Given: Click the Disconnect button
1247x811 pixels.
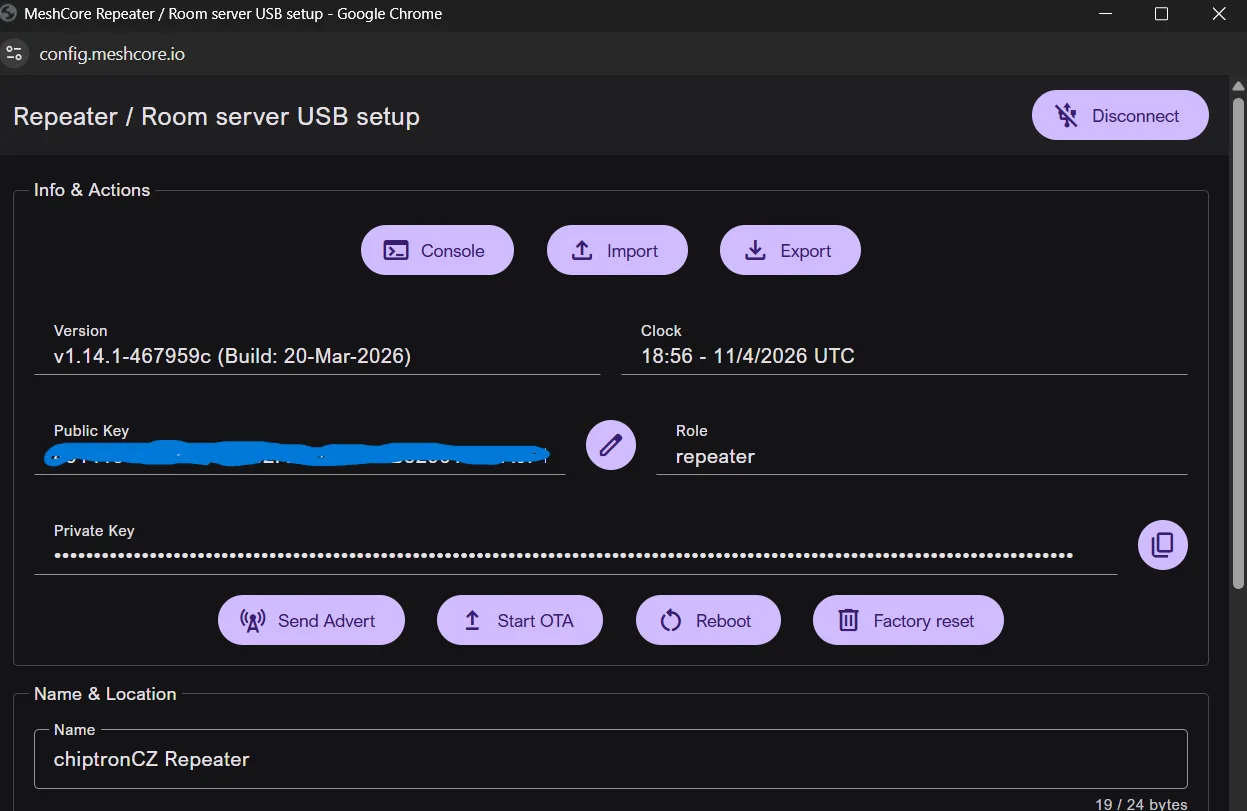Looking at the screenshot, I should [1120, 116].
